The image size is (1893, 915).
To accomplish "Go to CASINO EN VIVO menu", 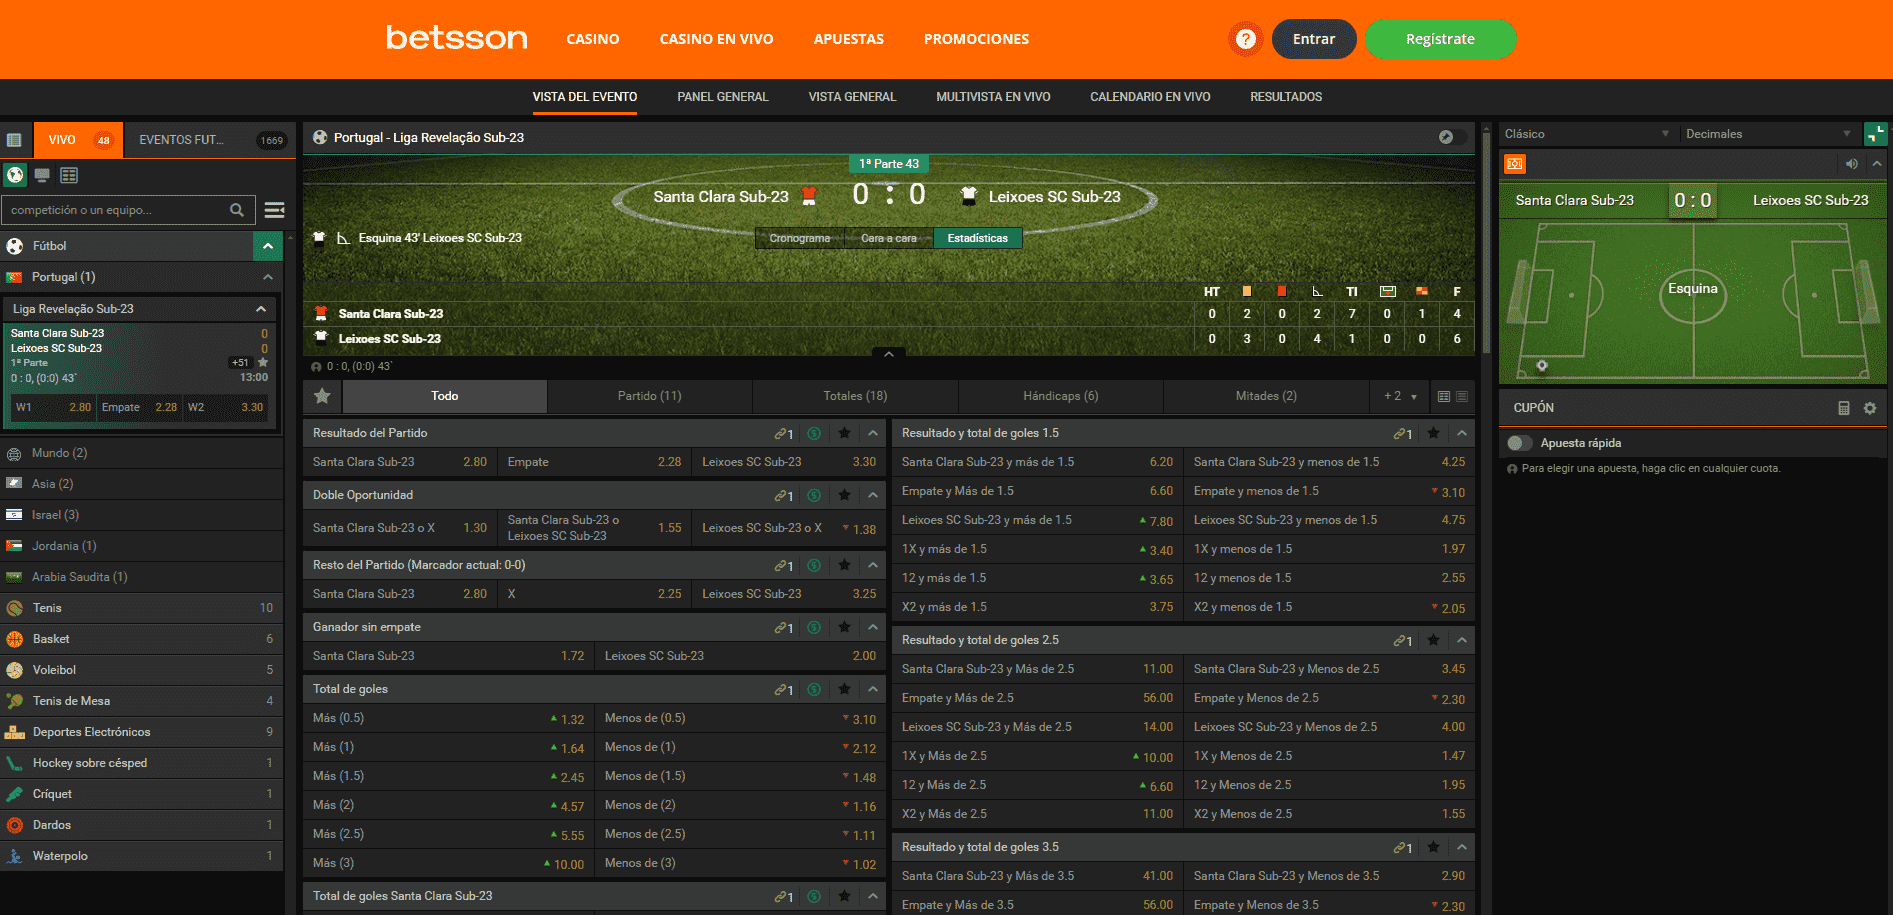I will [x=716, y=39].
